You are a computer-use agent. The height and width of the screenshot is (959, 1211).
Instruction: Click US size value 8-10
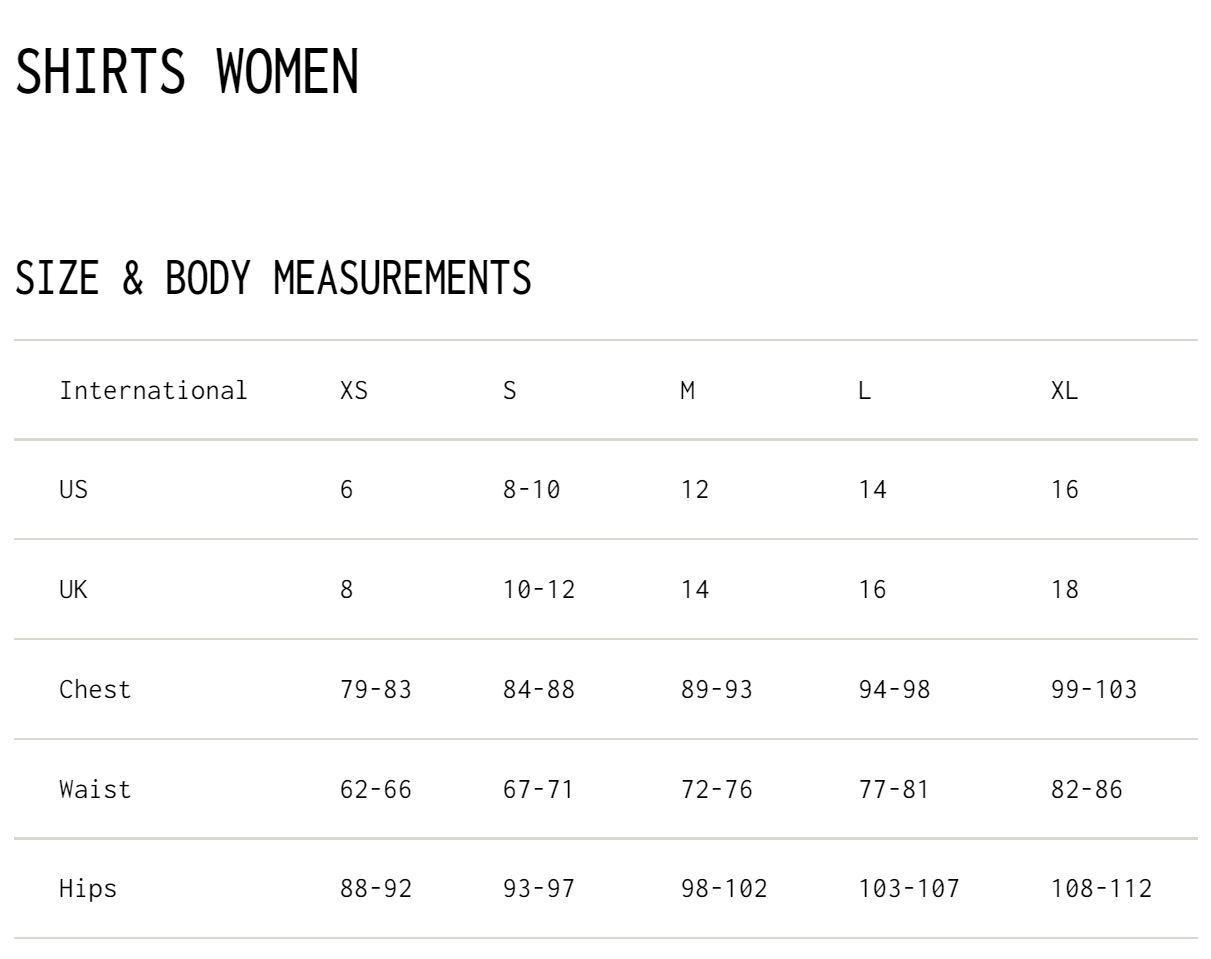point(532,490)
